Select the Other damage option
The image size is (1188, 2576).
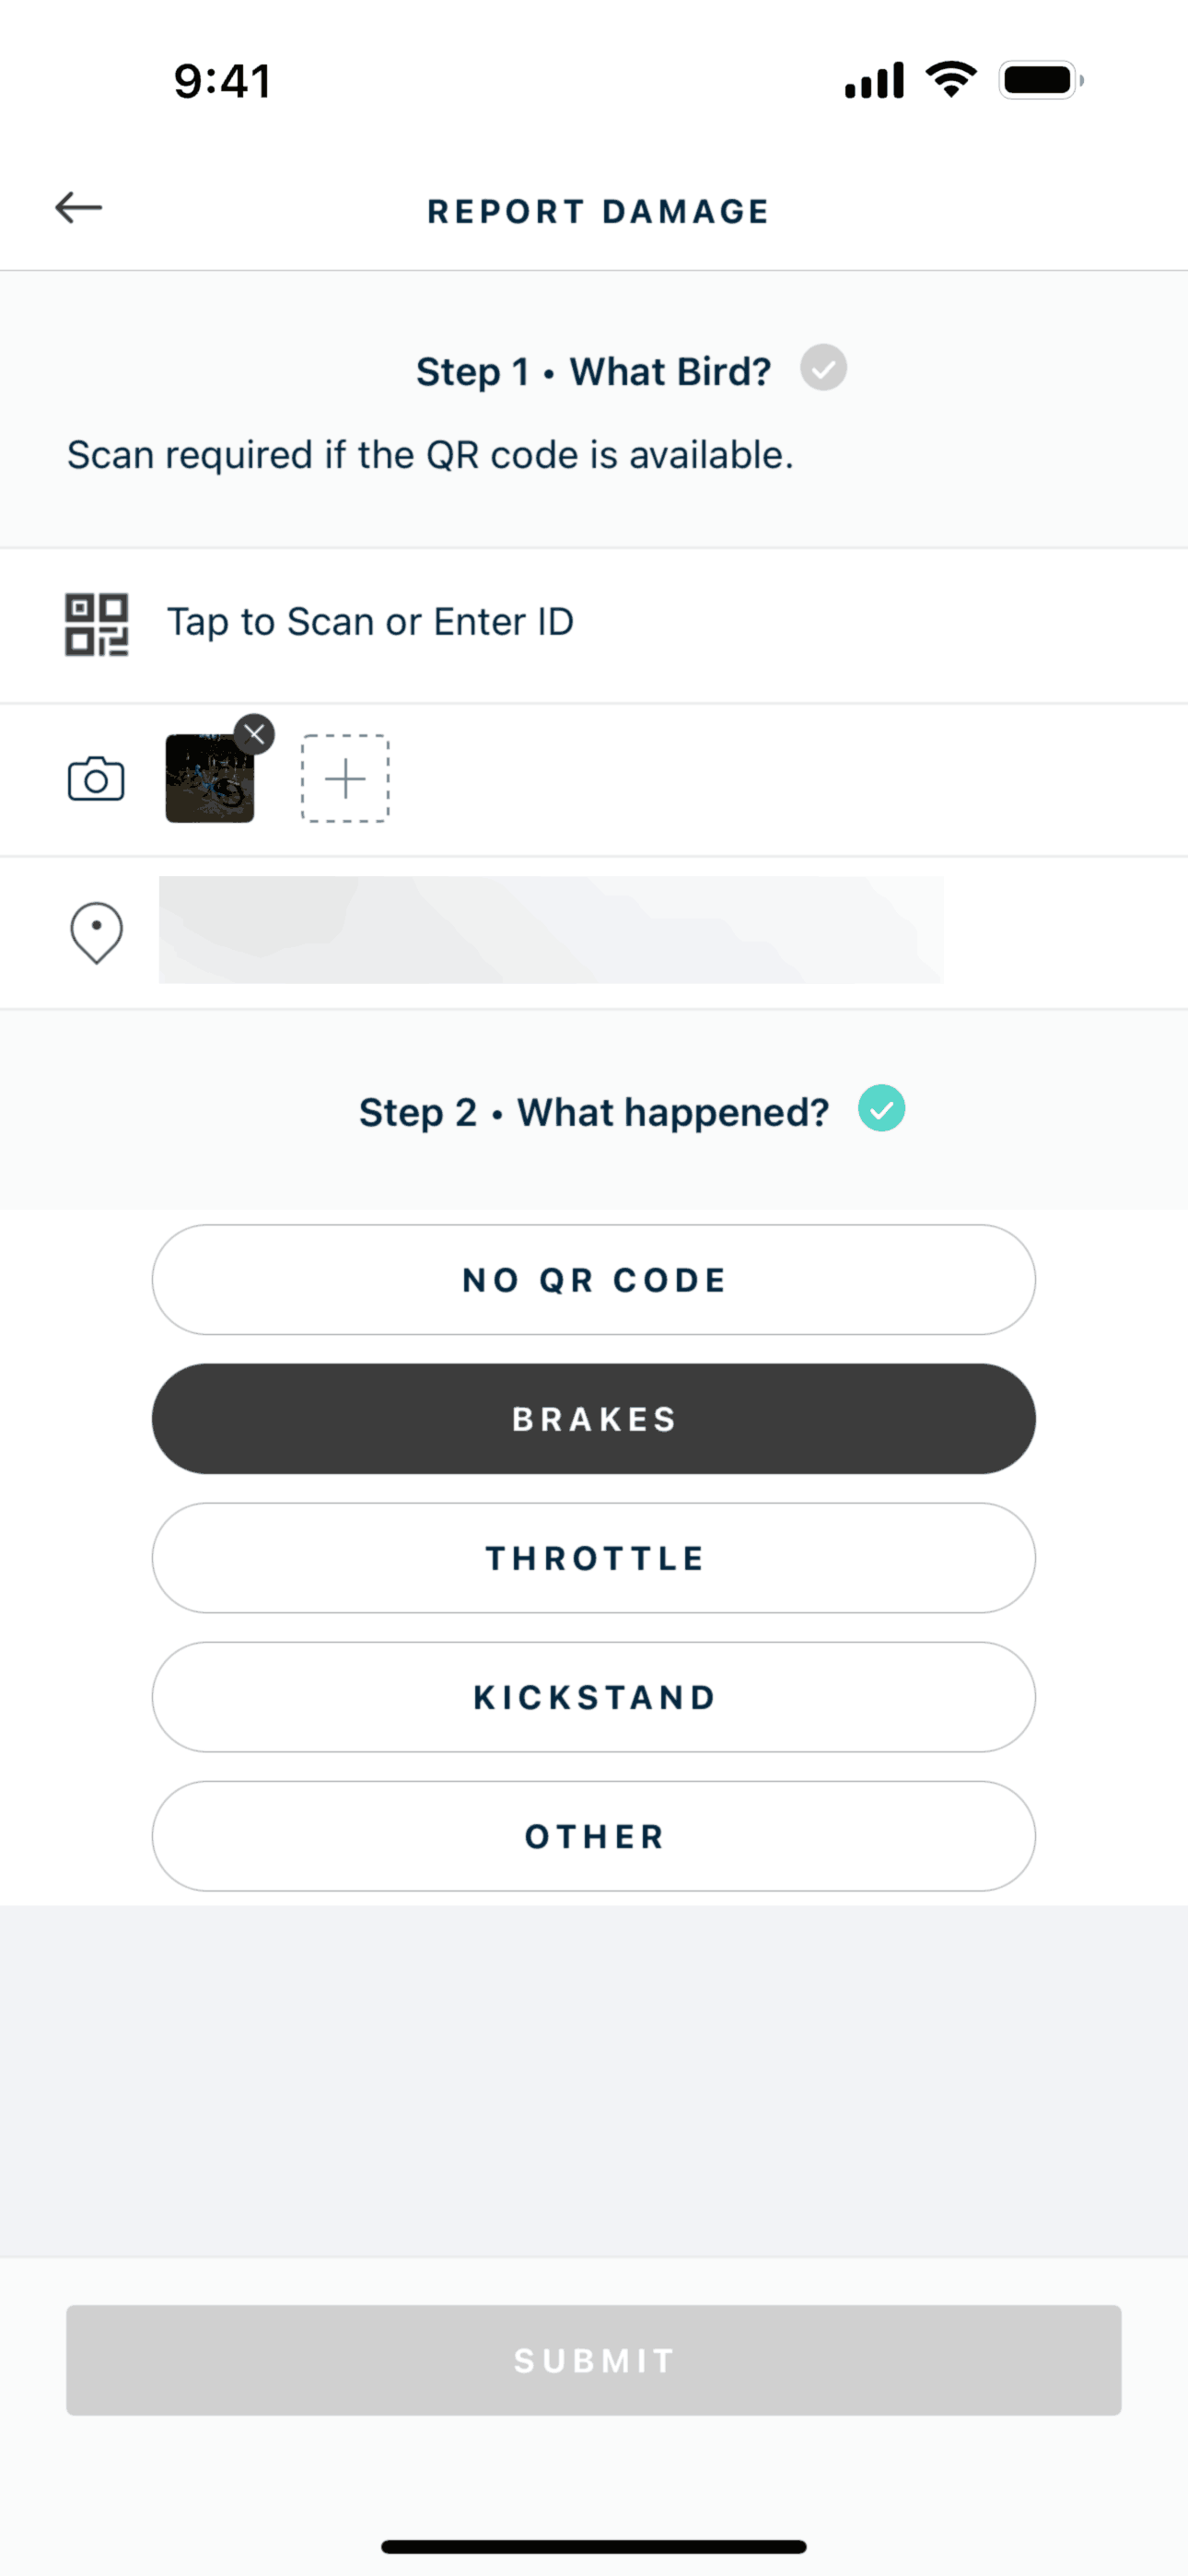(594, 1836)
